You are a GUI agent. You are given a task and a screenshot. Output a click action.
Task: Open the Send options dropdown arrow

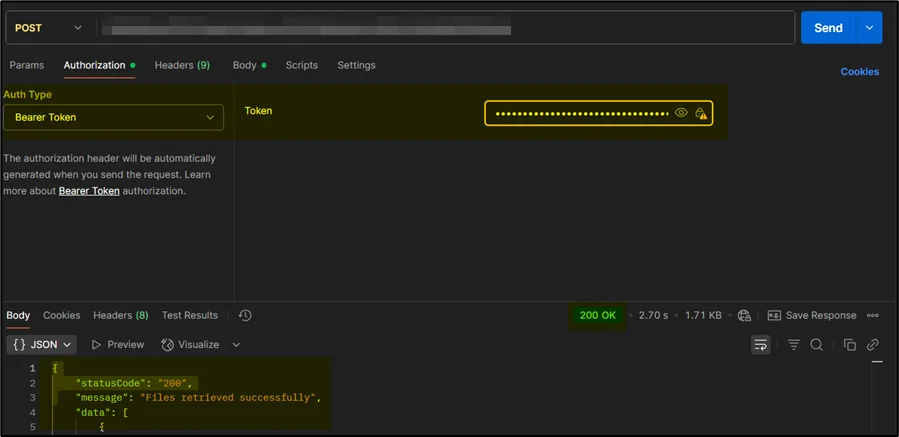[x=869, y=28]
